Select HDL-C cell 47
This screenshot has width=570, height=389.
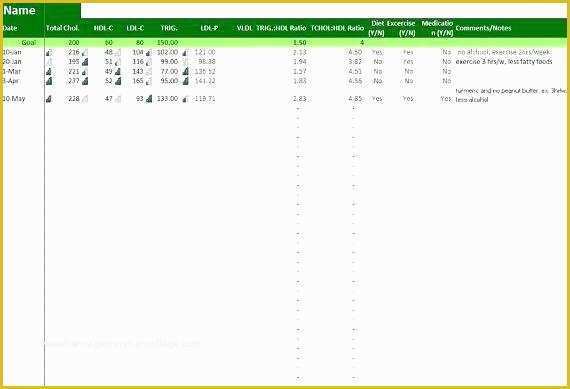coord(108,99)
